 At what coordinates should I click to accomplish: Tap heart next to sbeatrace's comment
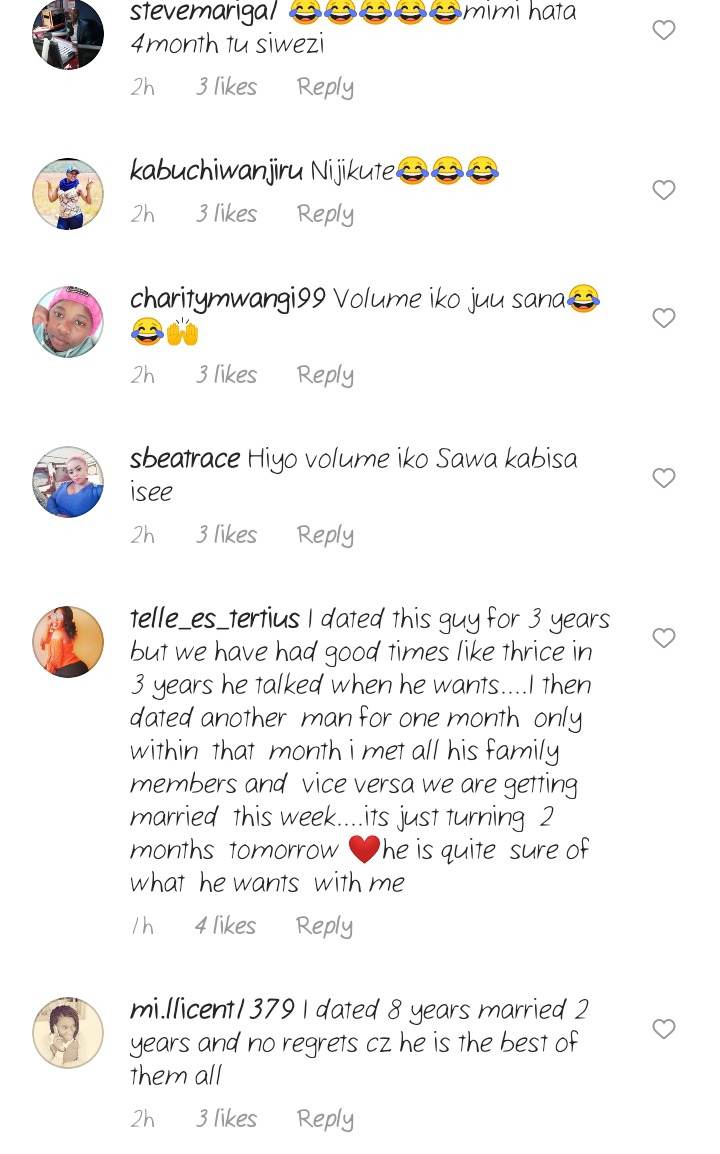click(x=663, y=478)
